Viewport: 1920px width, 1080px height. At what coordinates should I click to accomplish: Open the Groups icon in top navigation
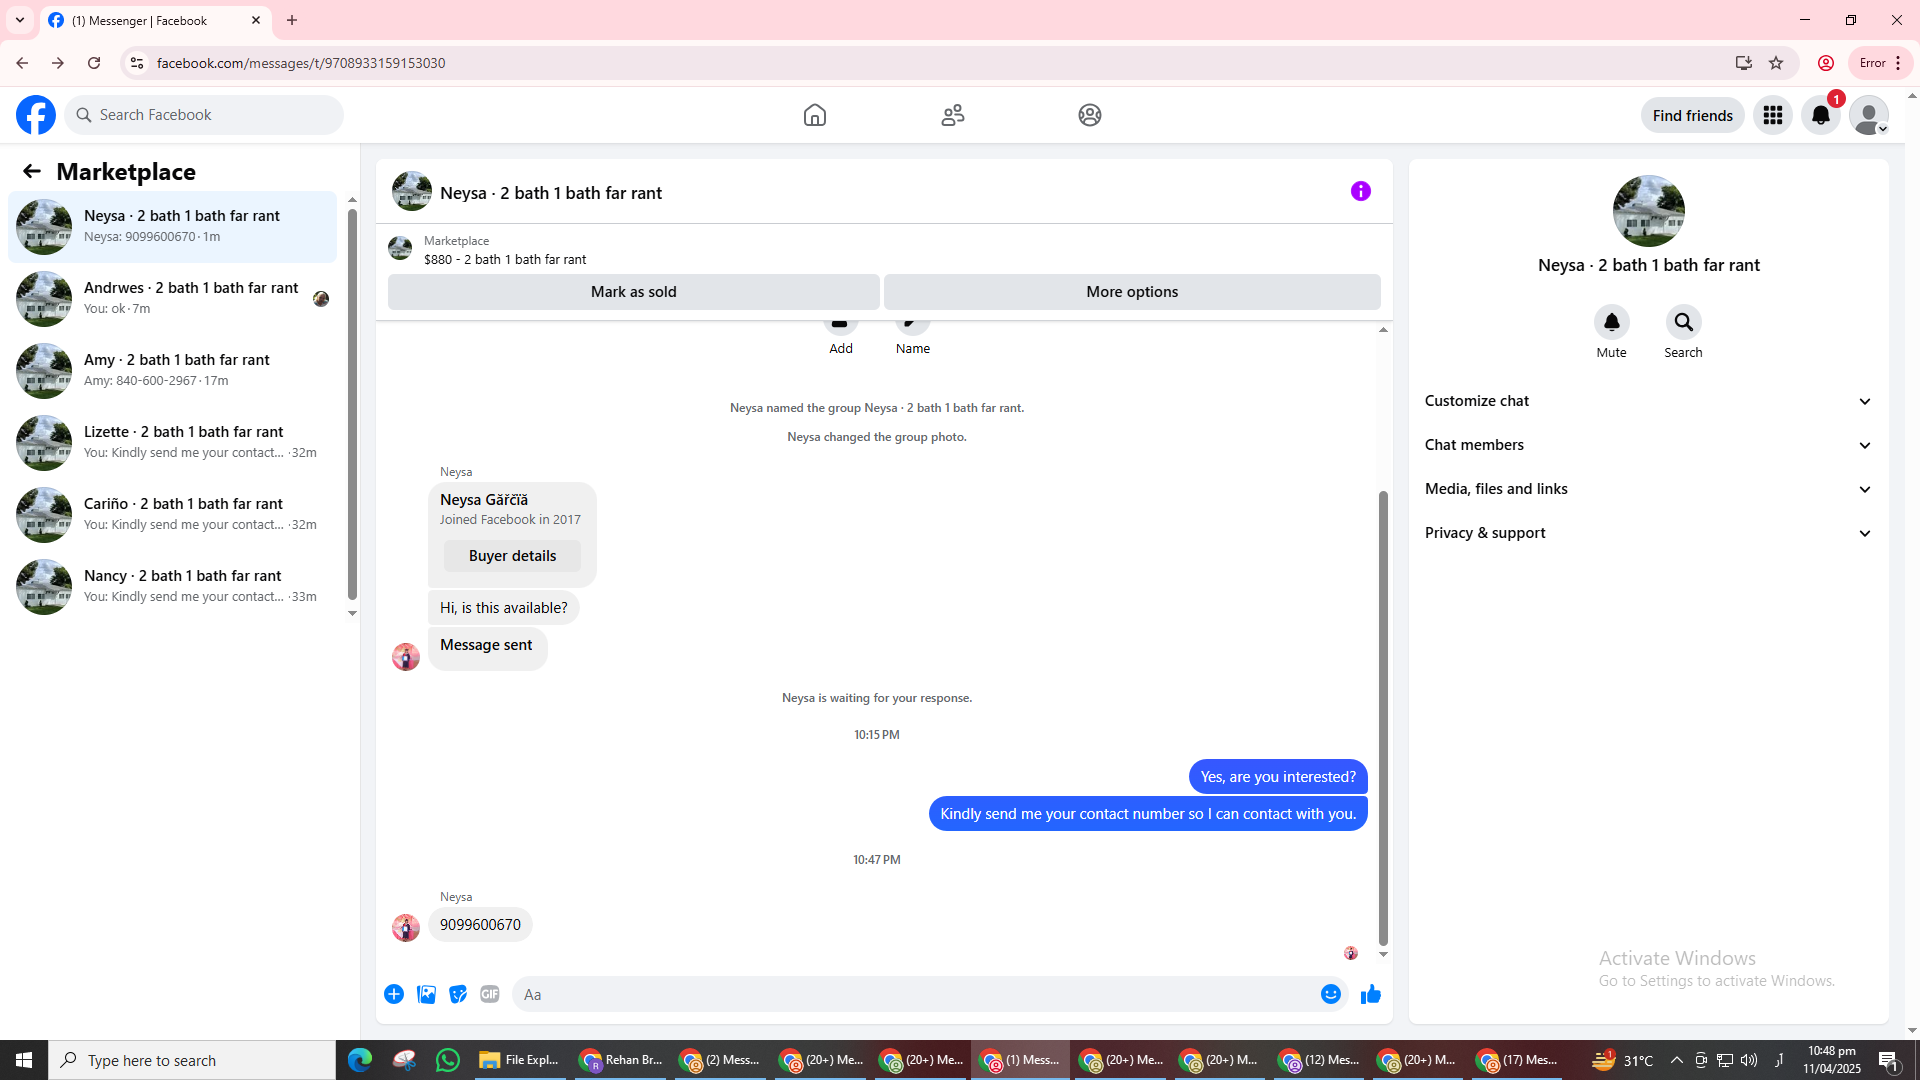[x=1090, y=115]
